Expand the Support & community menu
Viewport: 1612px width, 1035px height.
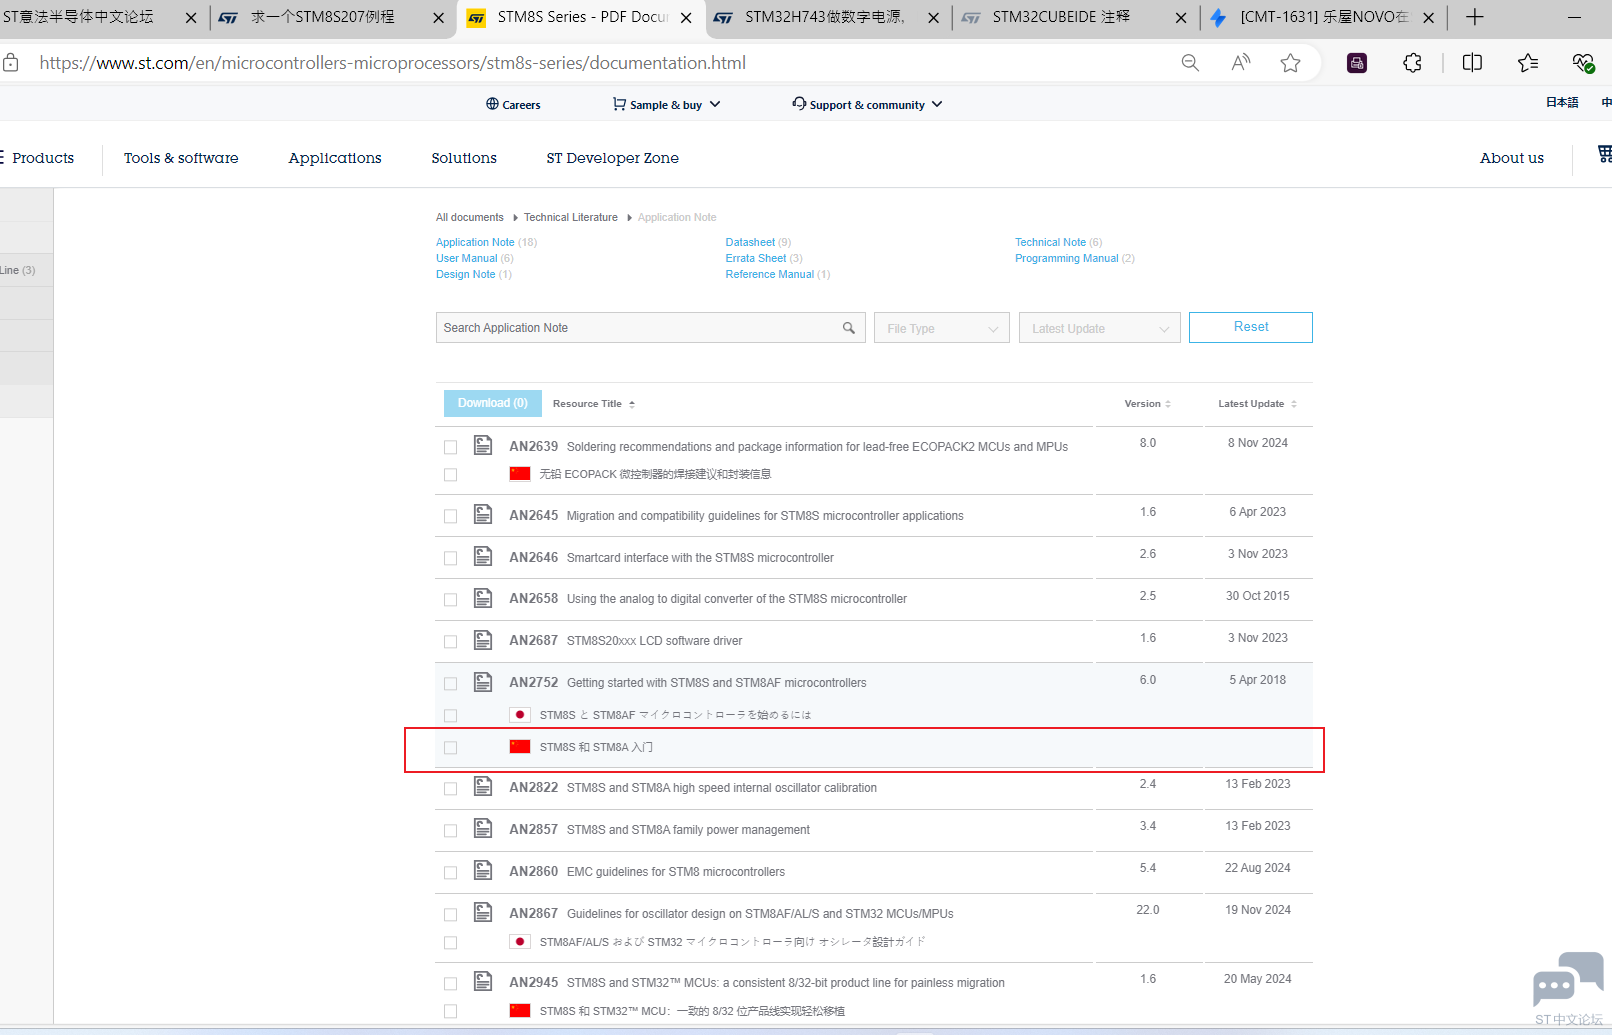click(867, 104)
